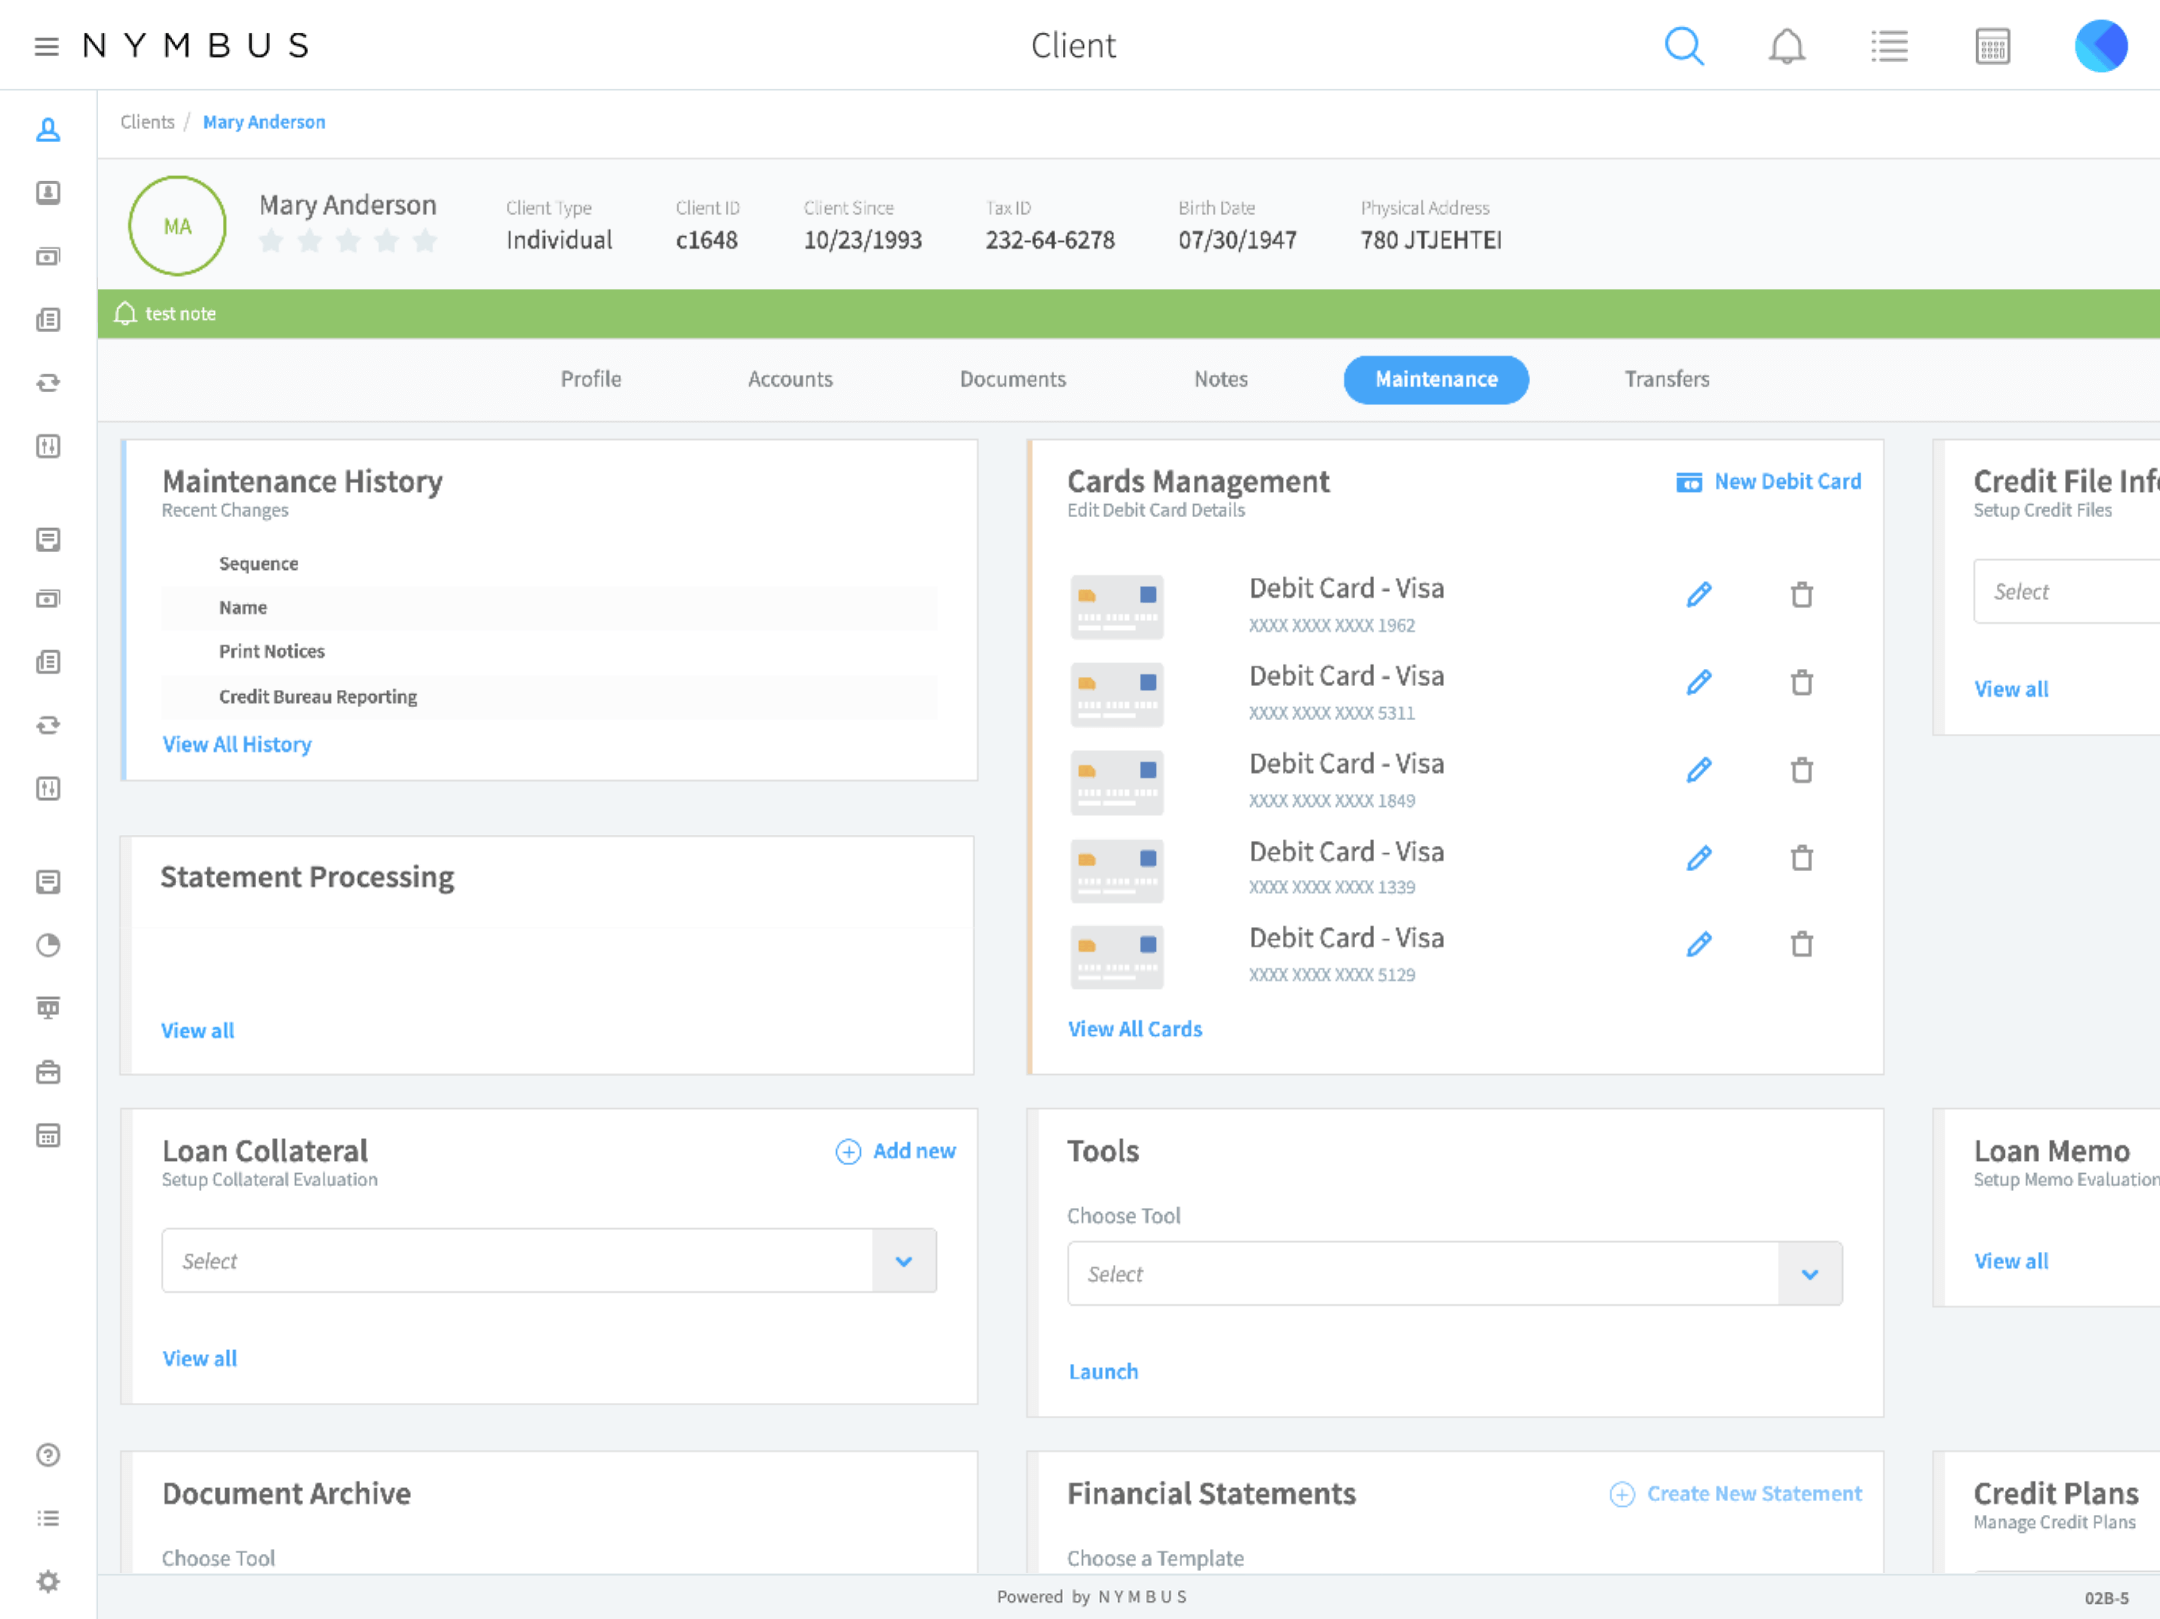Edit Debit Card ending 1962

(x=1699, y=595)
